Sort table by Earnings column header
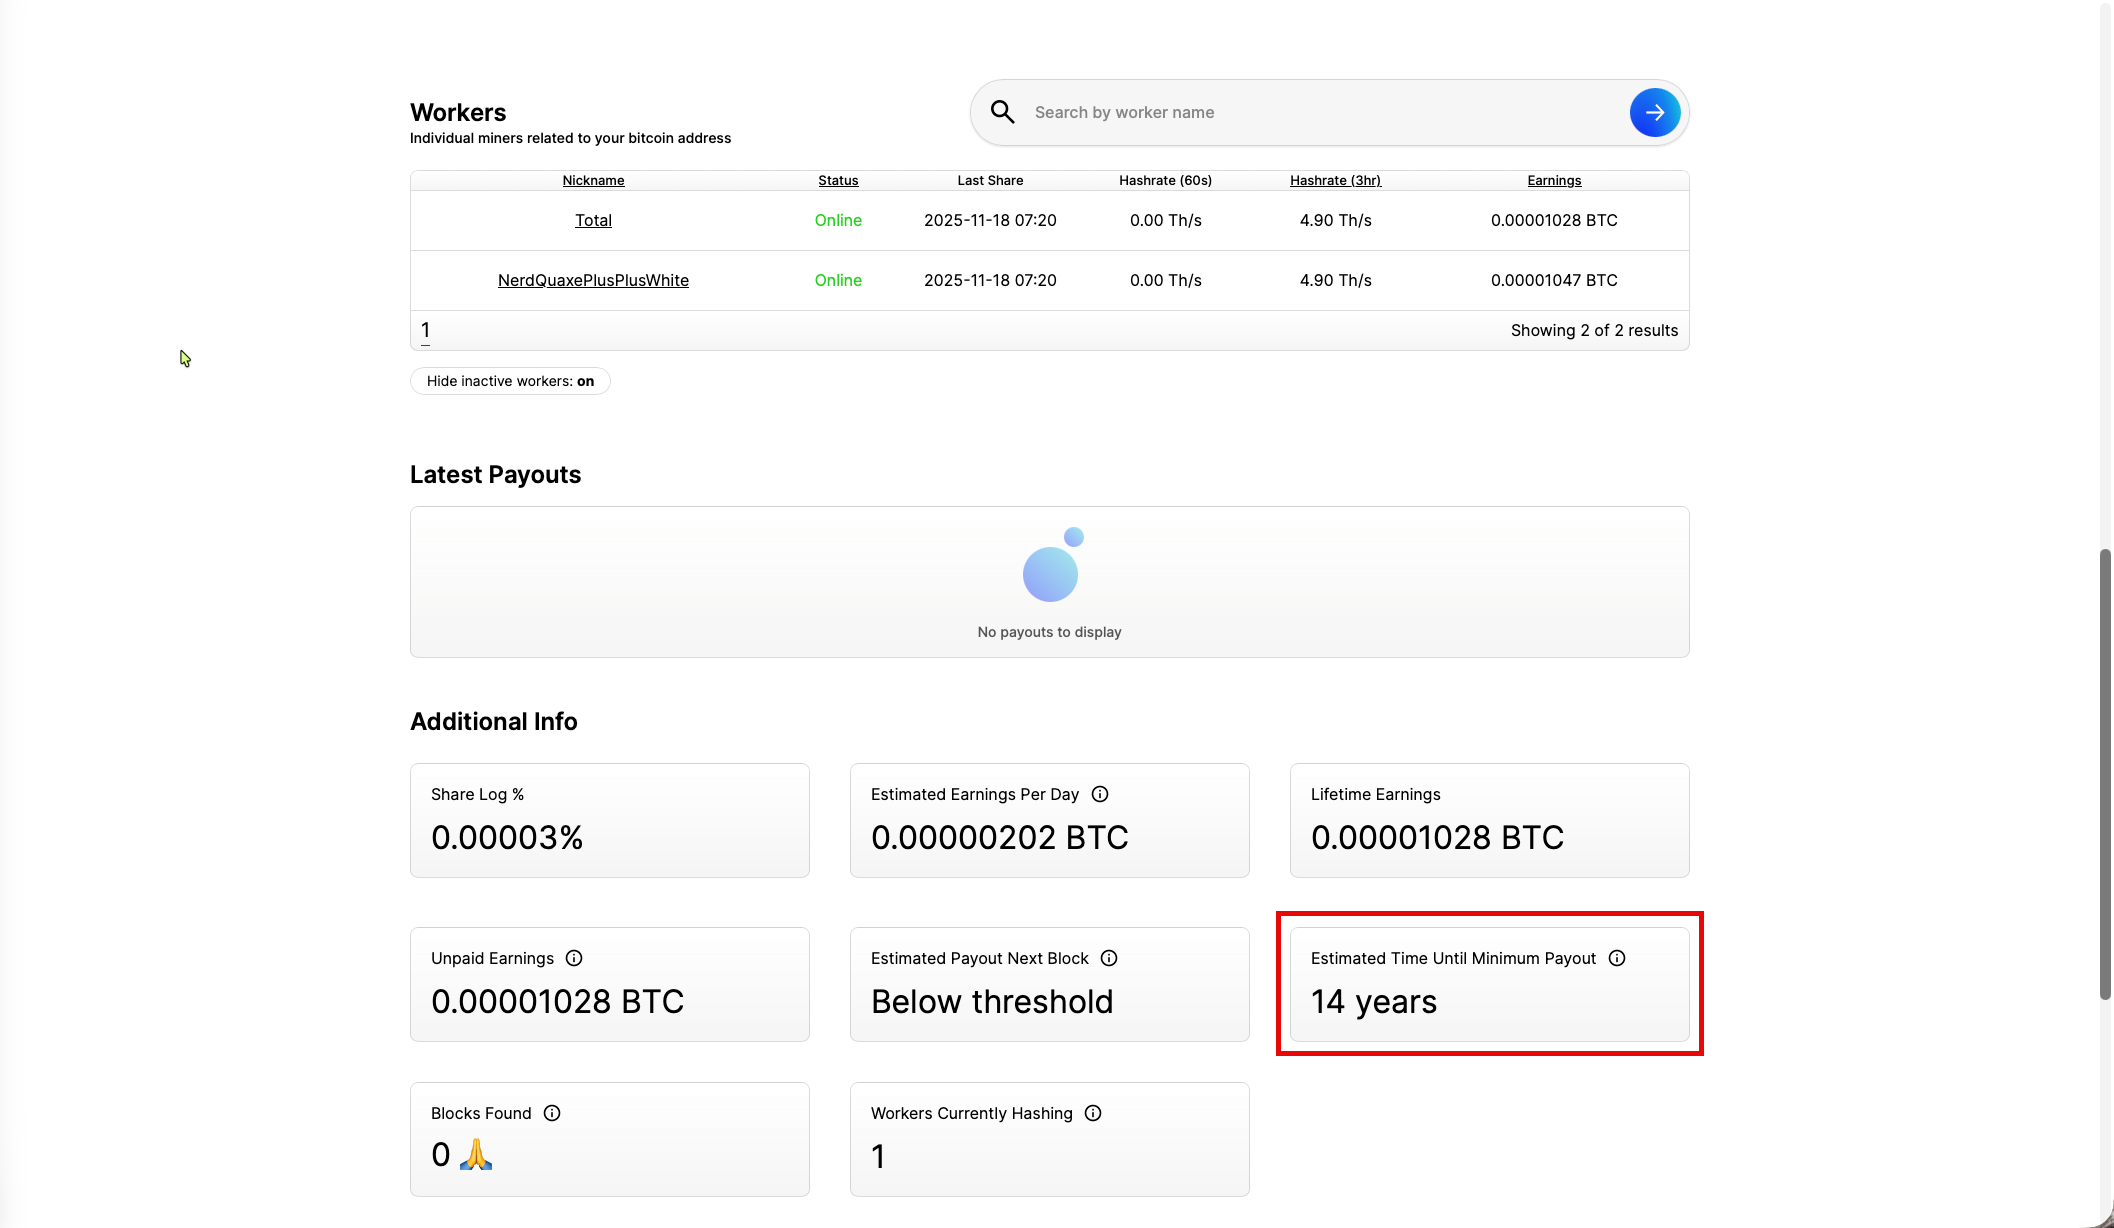2114x1228 pixels. pos(1554,181)
